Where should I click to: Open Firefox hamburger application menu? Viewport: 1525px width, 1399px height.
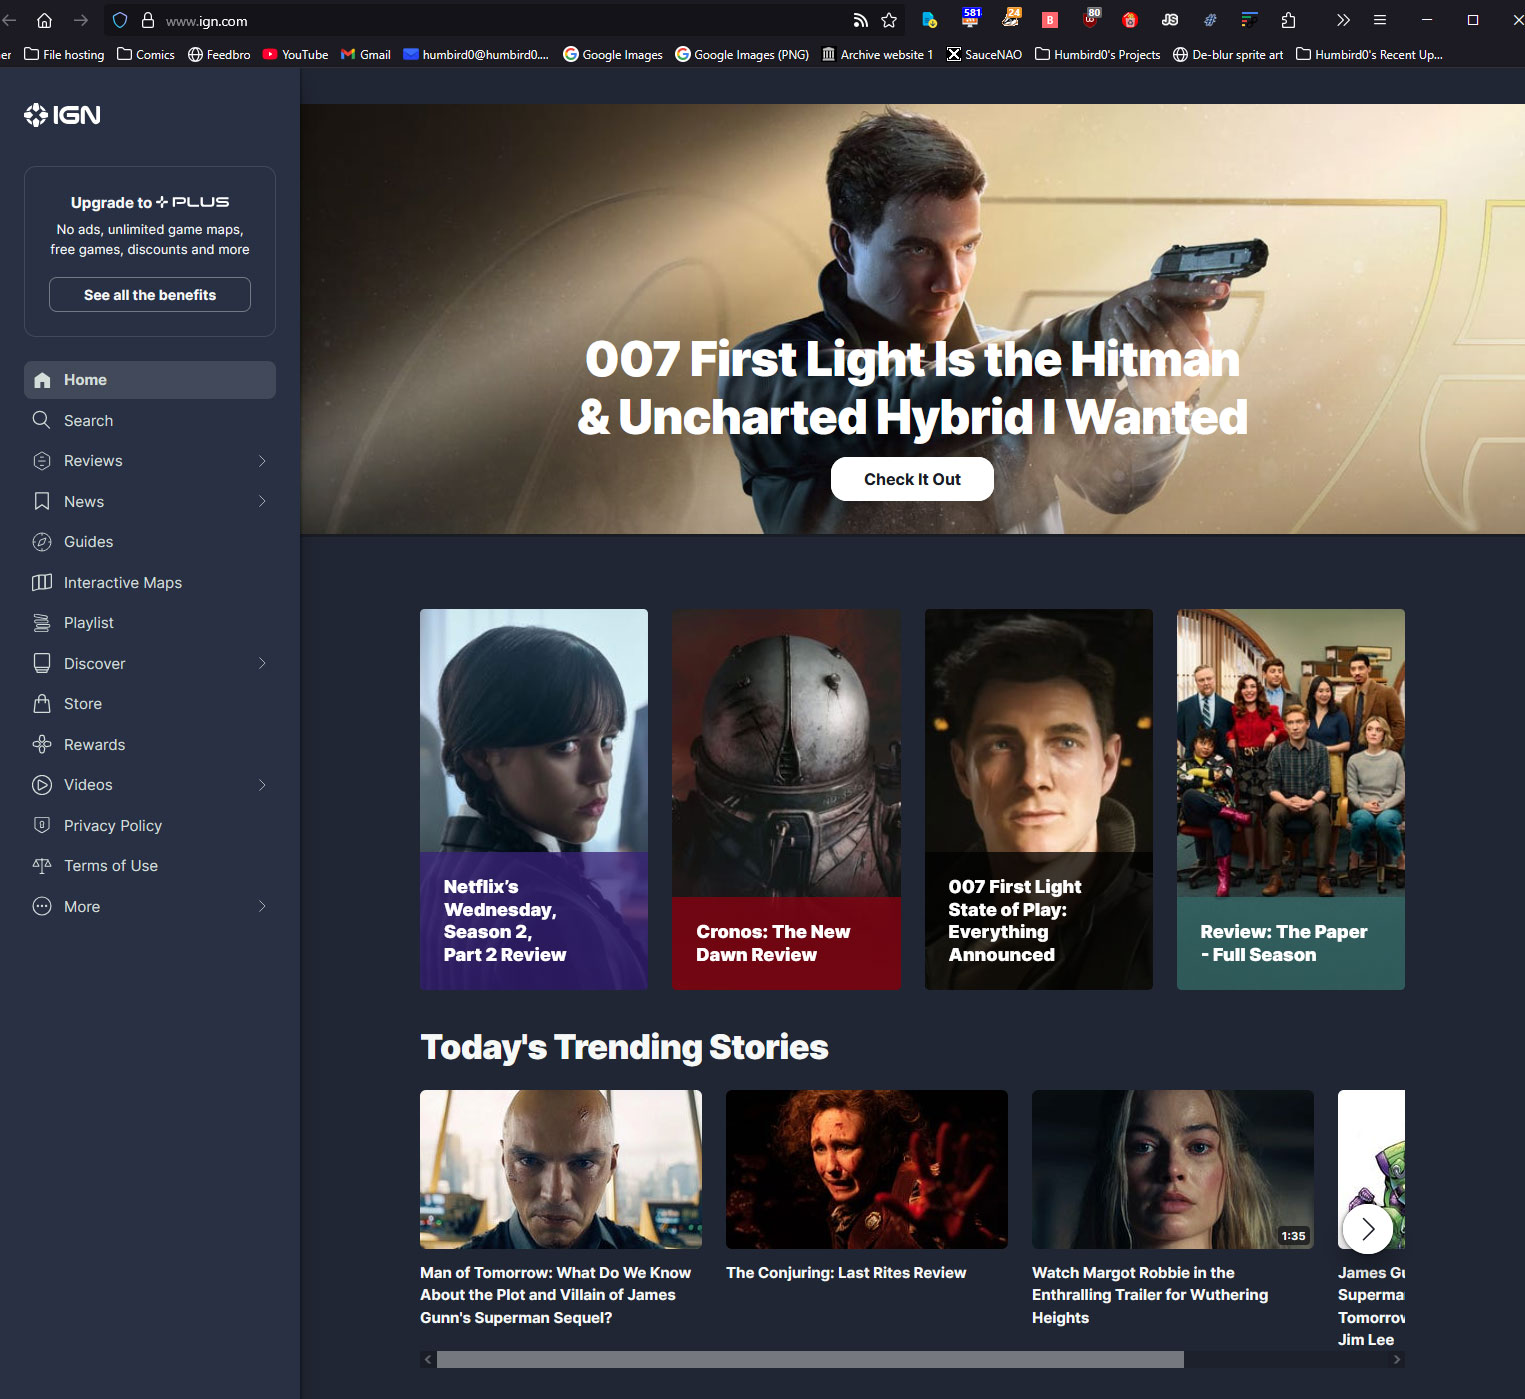1380,20
